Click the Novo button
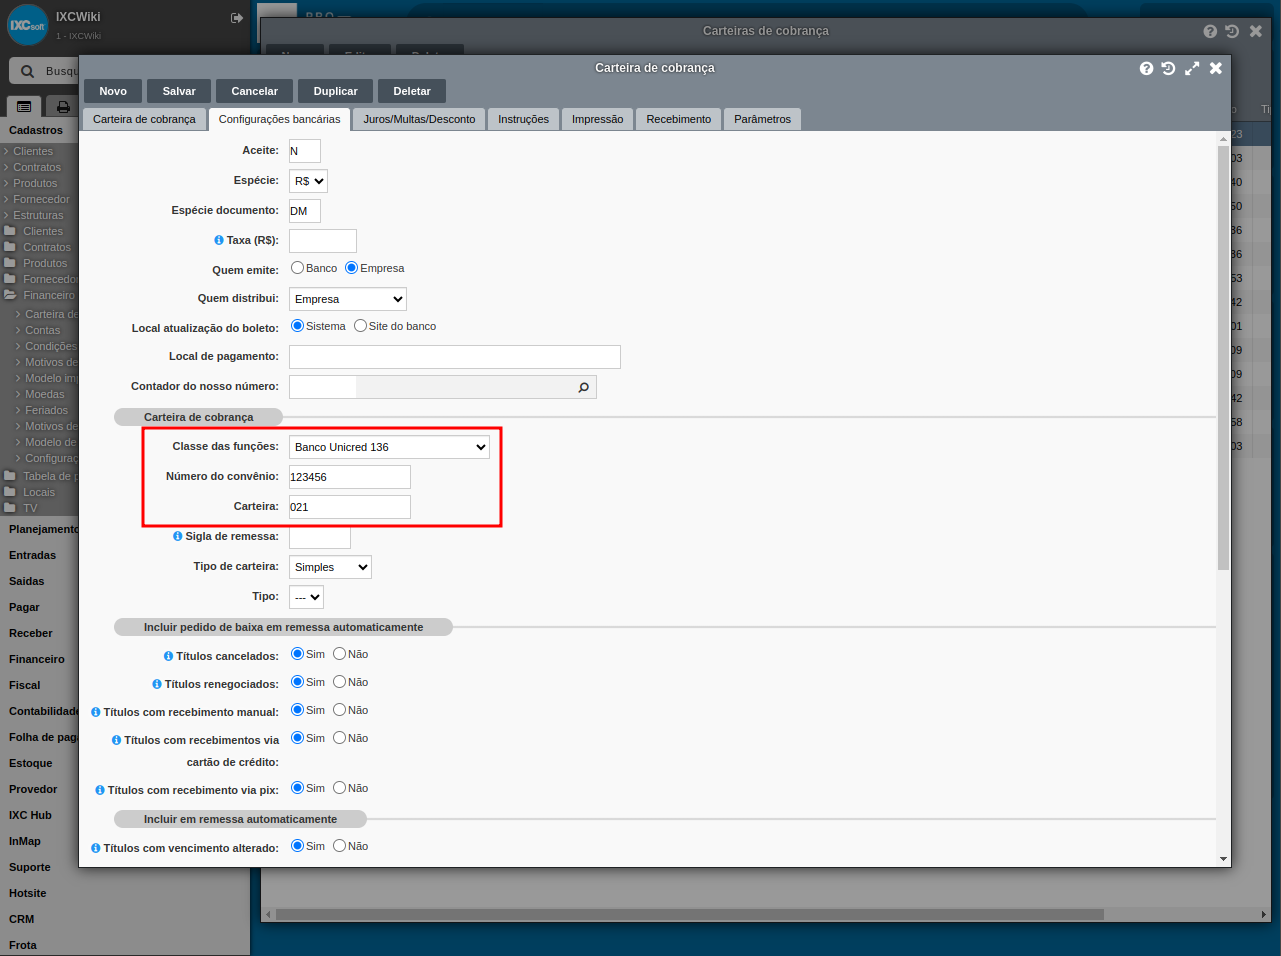The image size is (1281, 956). coord(113,91)
